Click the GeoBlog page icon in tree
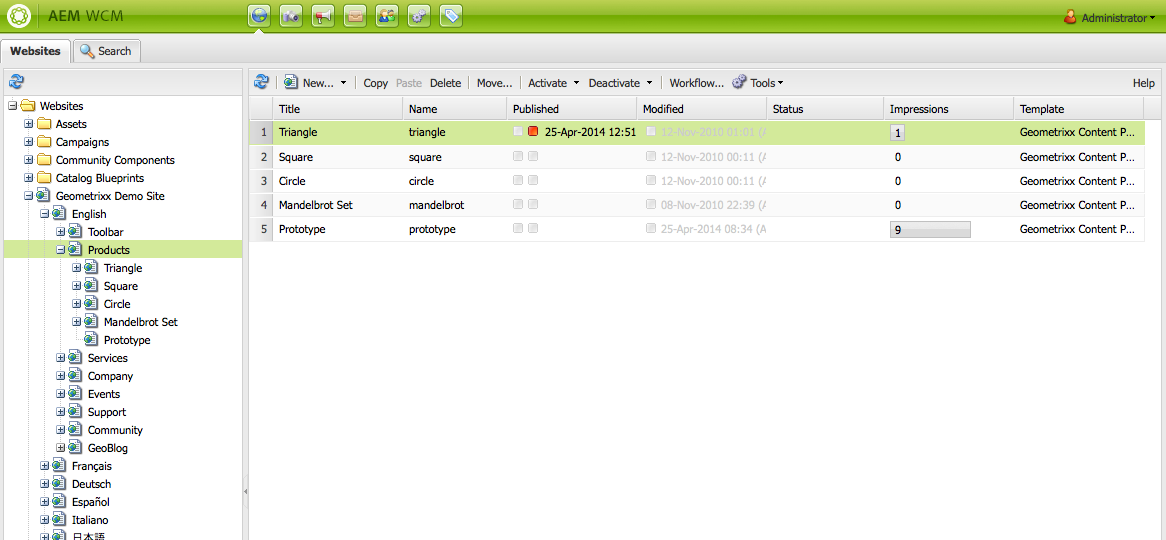 pos(75,448)
